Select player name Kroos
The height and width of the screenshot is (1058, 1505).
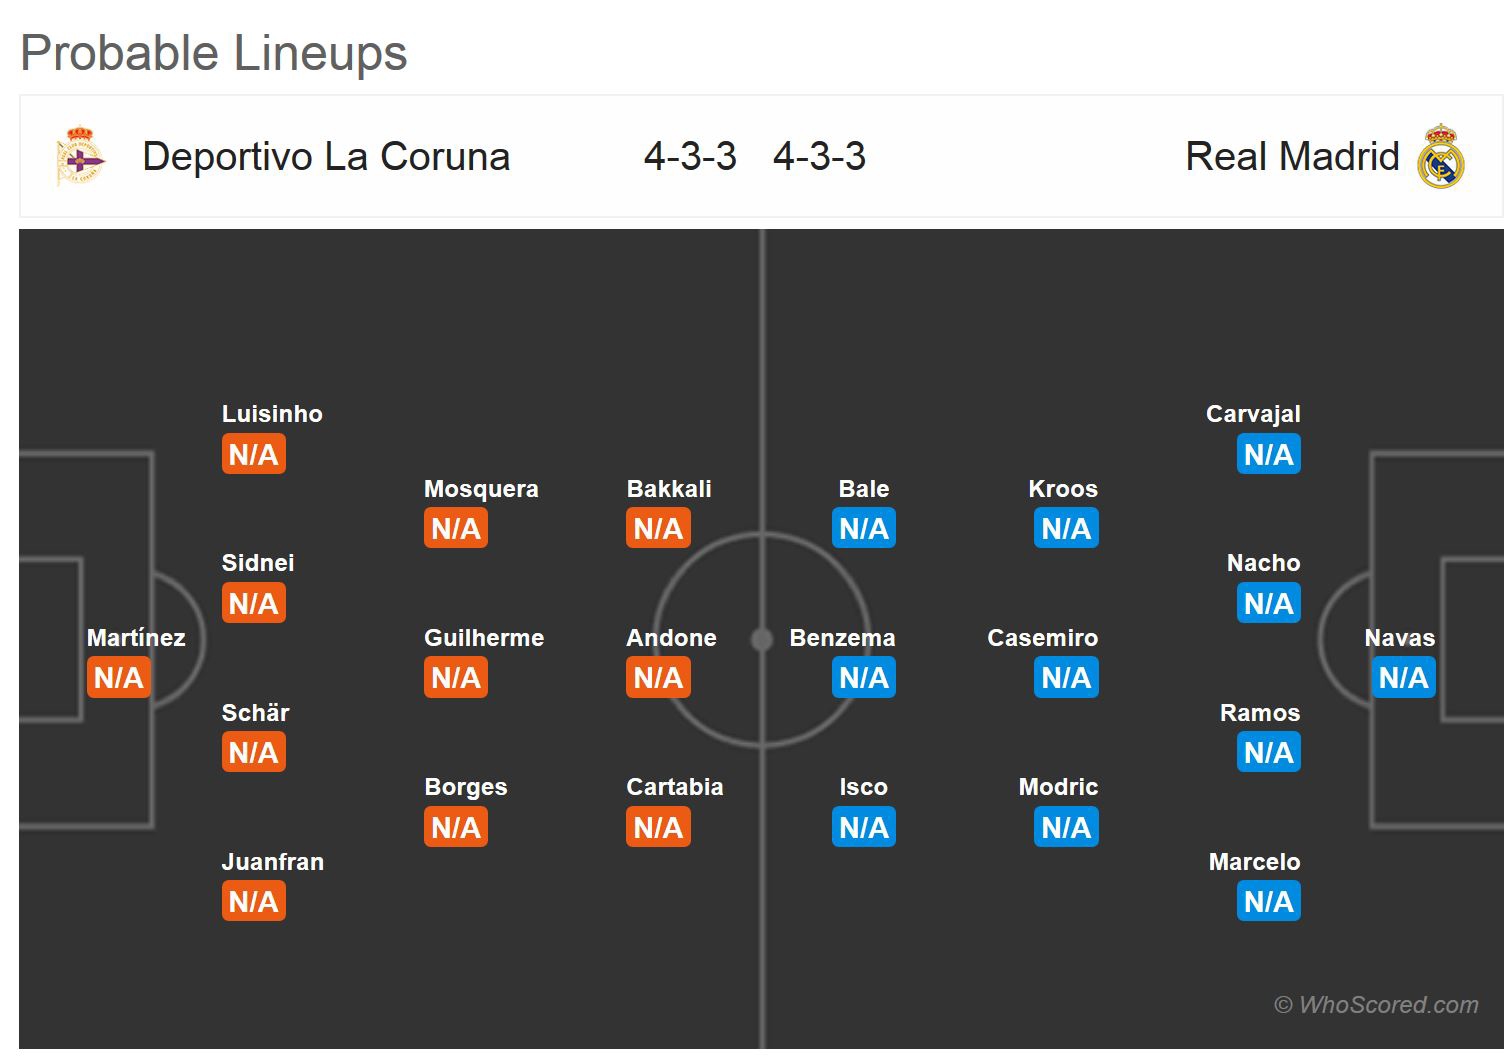1063,489
